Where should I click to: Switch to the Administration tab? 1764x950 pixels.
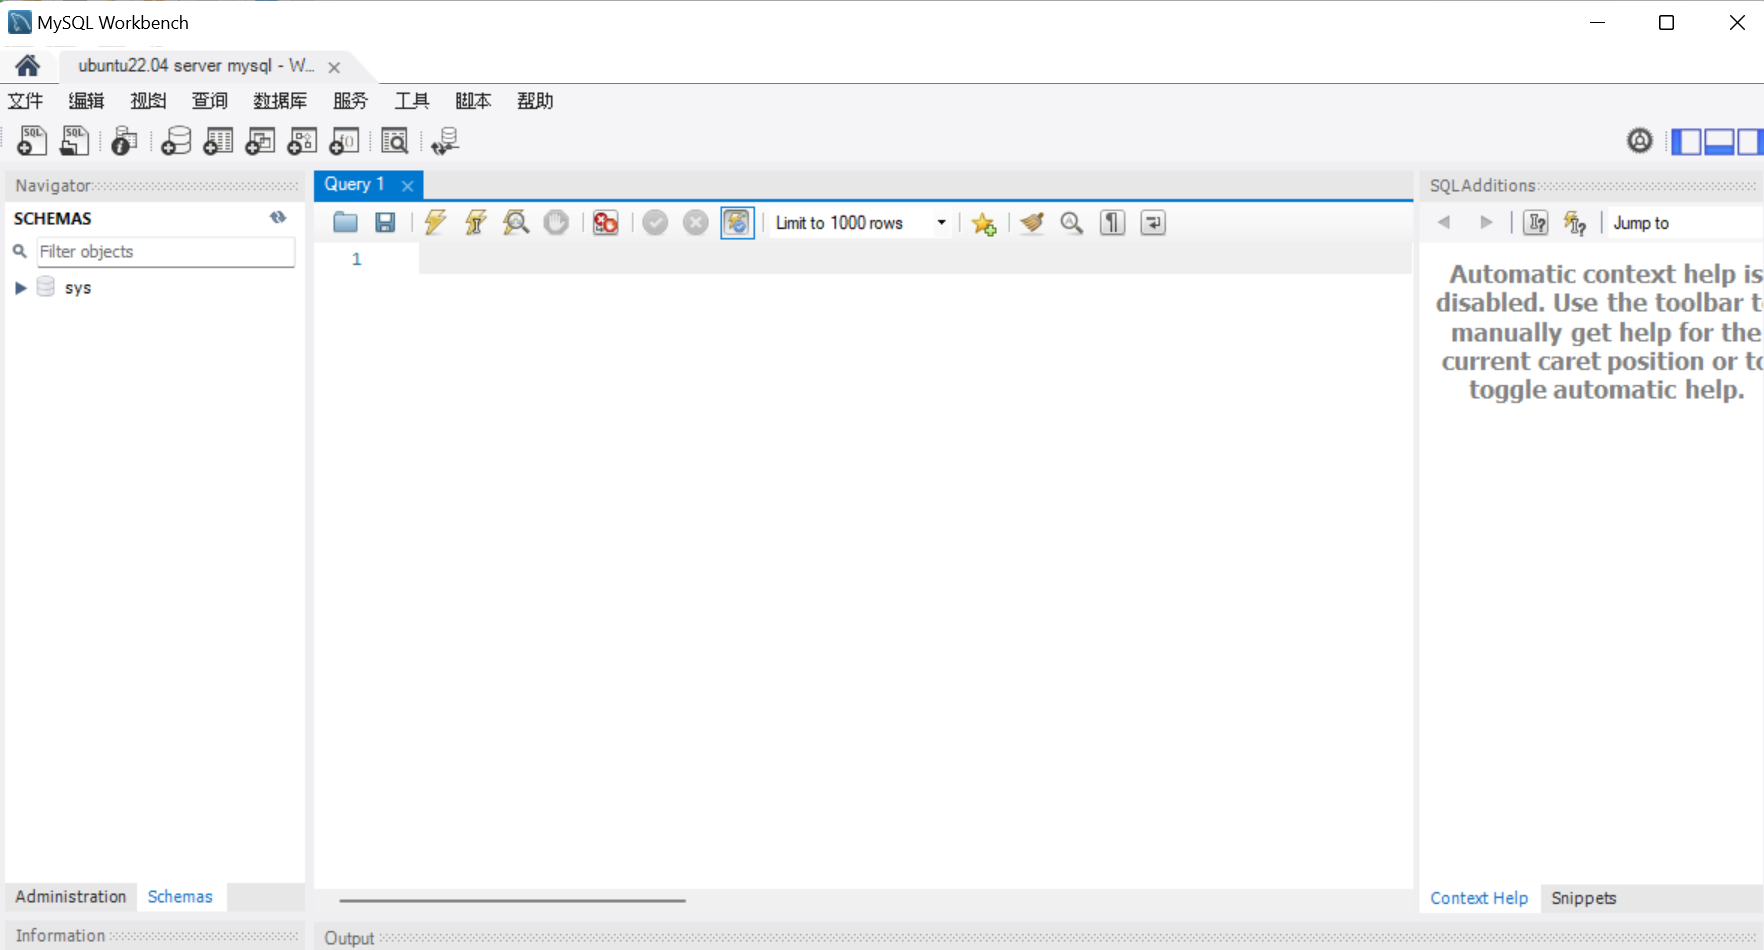[x=69, y=897]
